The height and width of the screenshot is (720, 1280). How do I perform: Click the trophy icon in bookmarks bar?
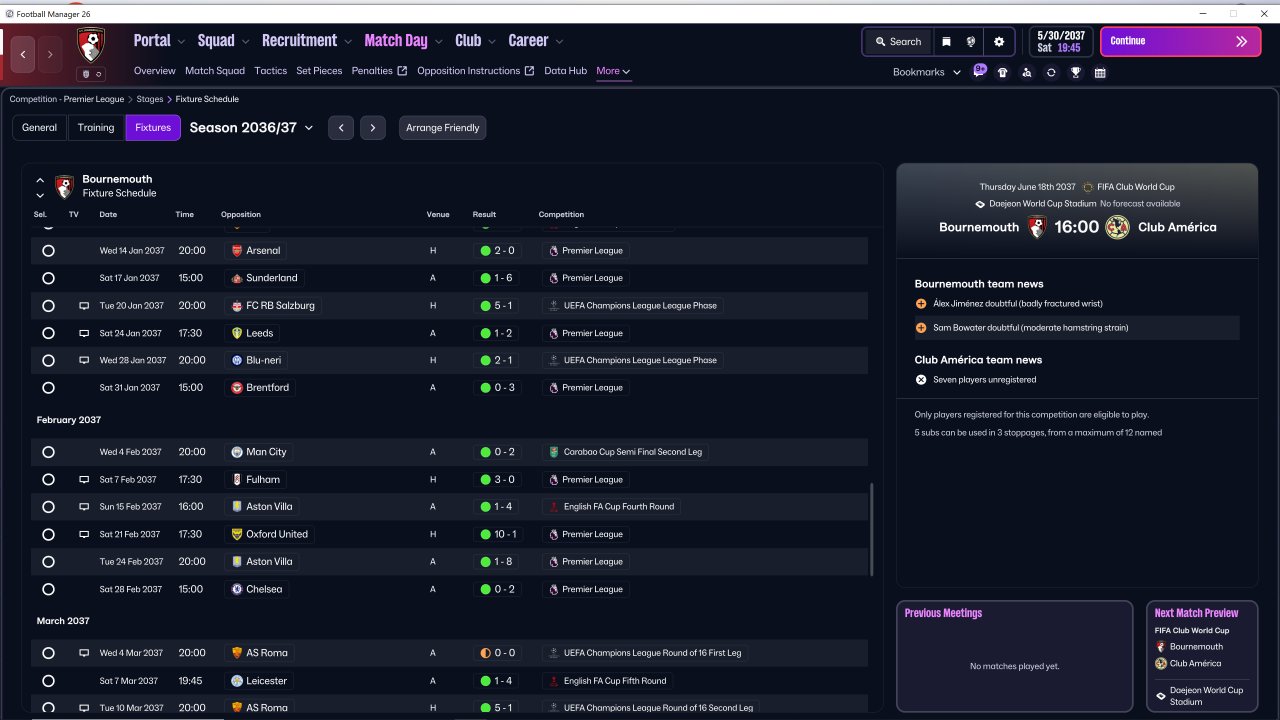point(1076,72)
